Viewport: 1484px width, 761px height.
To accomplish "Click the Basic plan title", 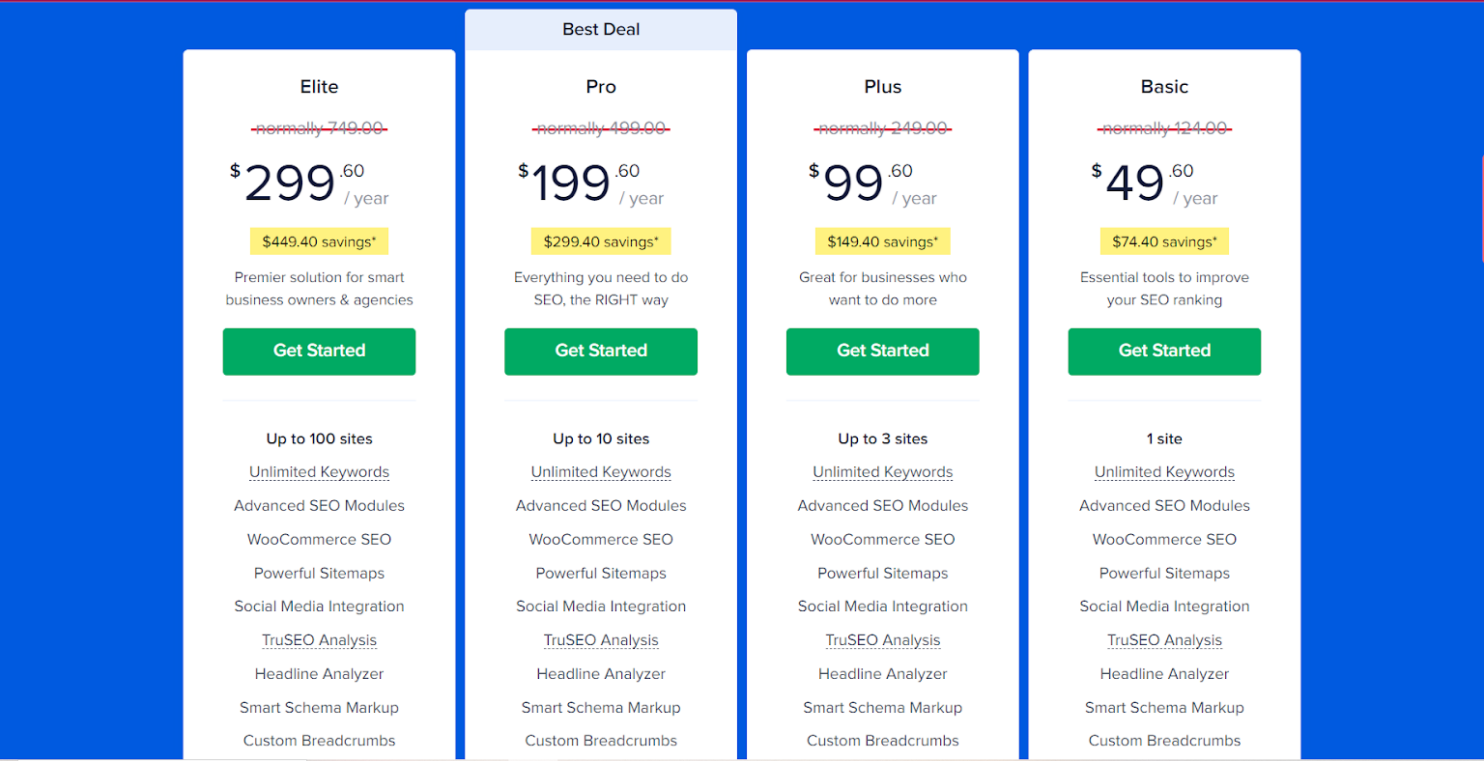I will click(1164, 86).
